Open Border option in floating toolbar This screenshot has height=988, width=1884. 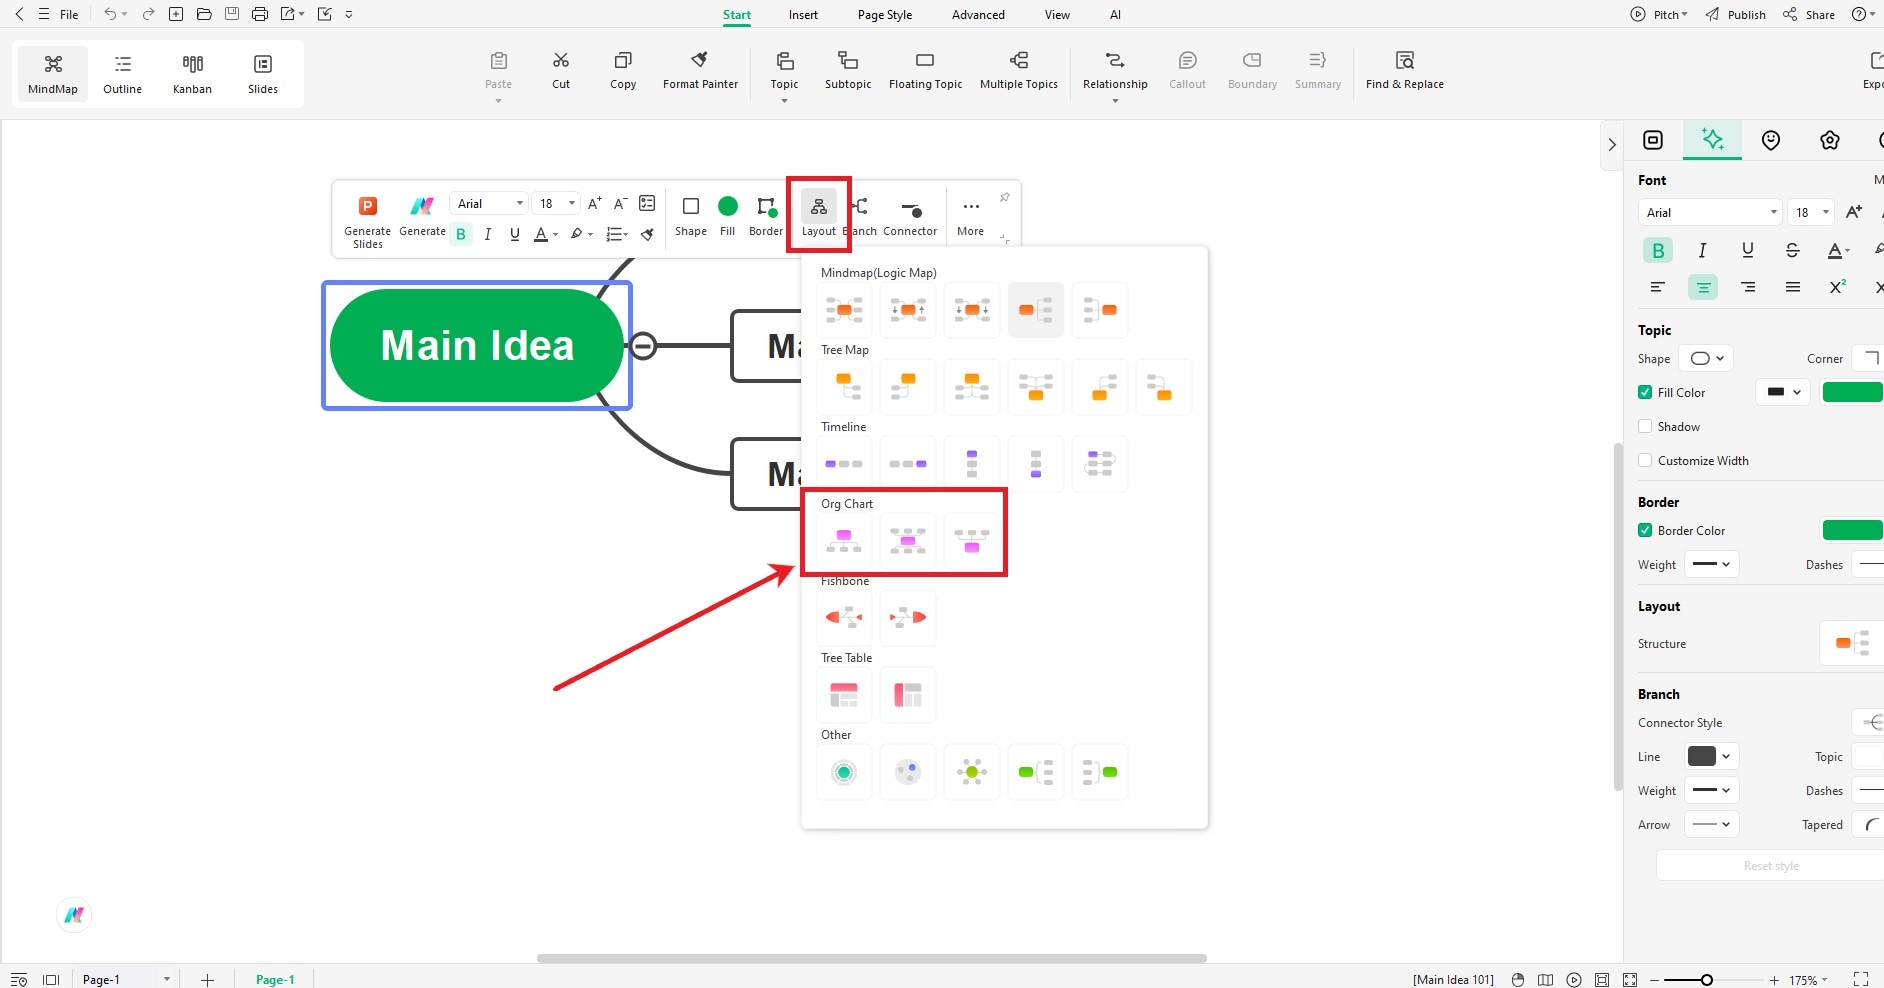coord(766,216)
